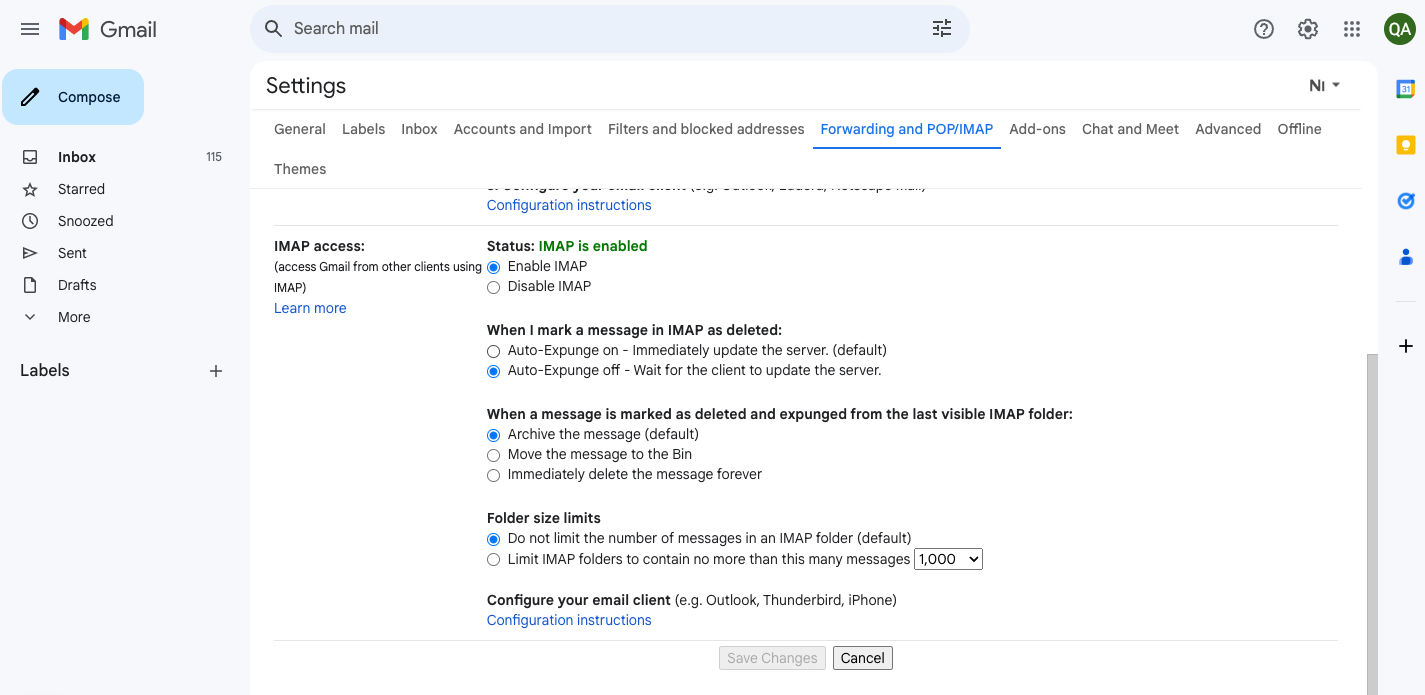The image size is (1425, 695).
Task: Open Google Keep in side panel
Action: [x=1405, y=145]
